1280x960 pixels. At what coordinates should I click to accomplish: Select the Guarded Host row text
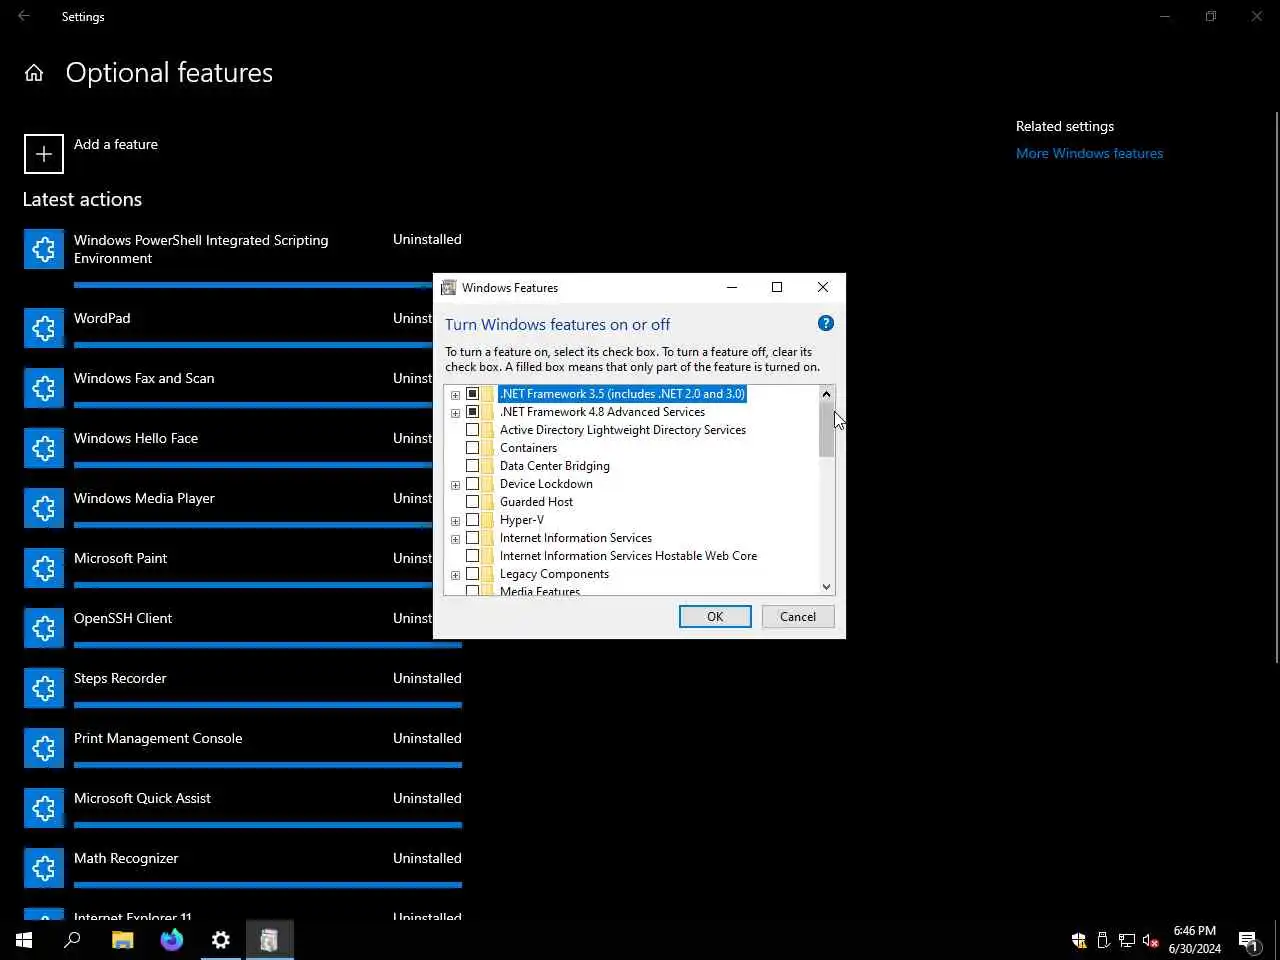536,502
